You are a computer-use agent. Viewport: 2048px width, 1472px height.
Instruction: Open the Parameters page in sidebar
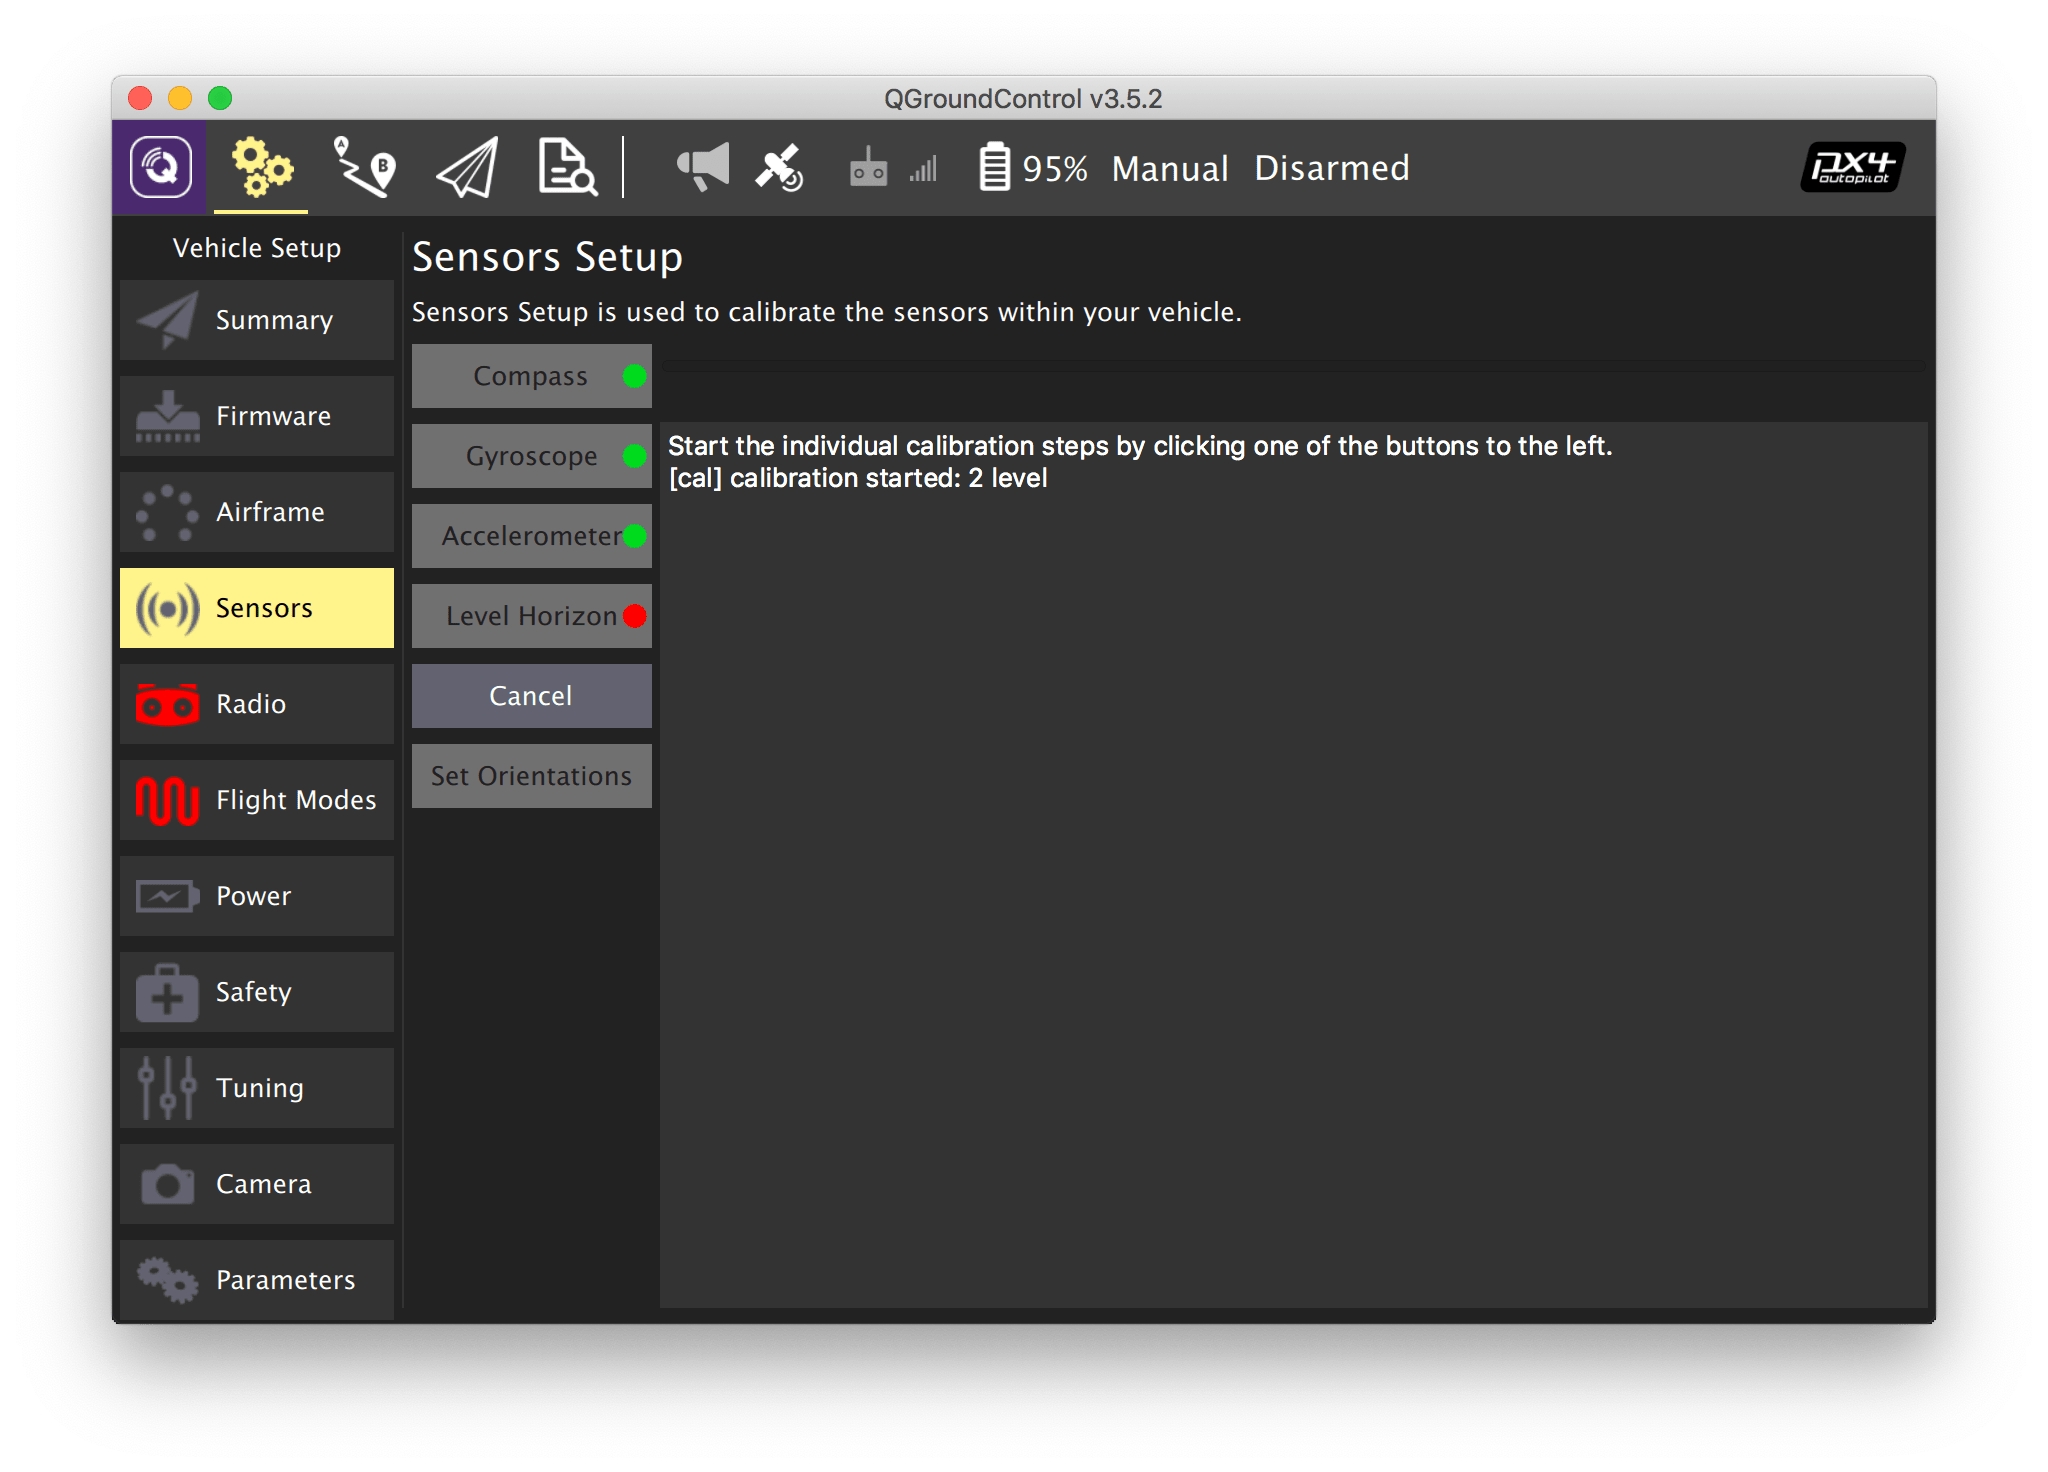257,1280
